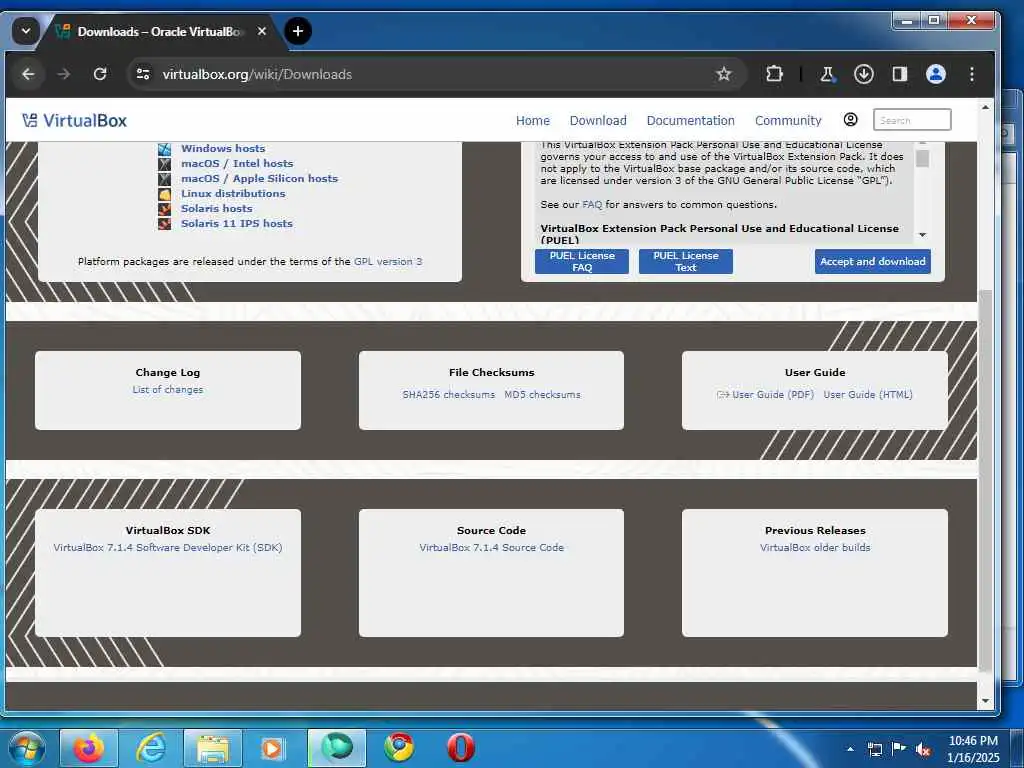The height and width of the screenshot is (768, 1024).
Task: Open macOS / Apple Silicon hosts link
Action: pos(259,179)
